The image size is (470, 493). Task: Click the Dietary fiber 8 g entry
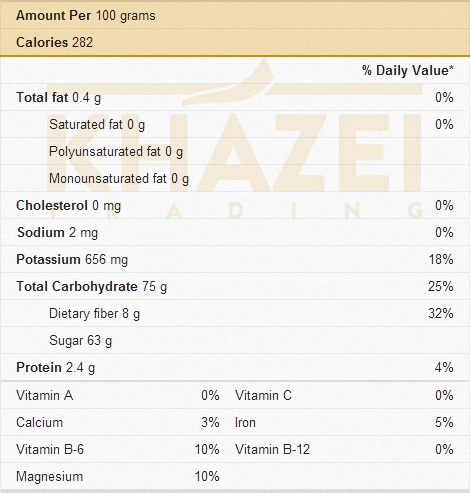(94, 314)
